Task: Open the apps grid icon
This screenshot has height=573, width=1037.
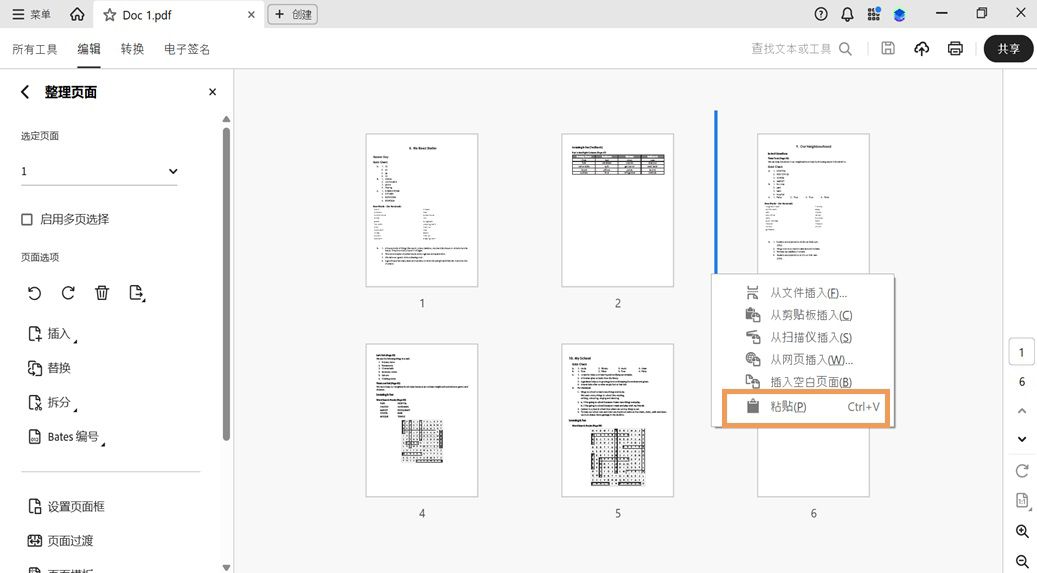Action: 874,14
